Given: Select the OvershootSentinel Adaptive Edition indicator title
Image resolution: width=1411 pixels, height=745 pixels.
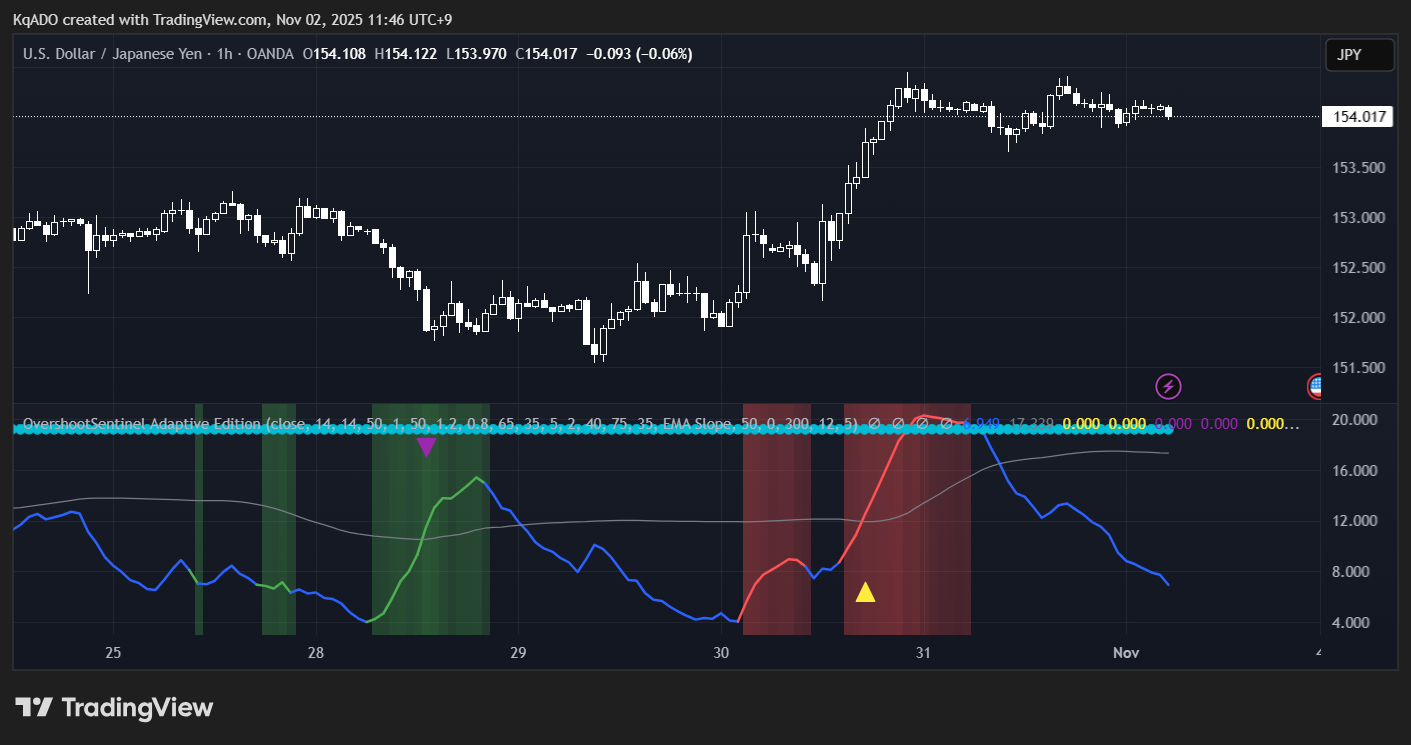Looking at the screenshot, I should click(140, 424).
